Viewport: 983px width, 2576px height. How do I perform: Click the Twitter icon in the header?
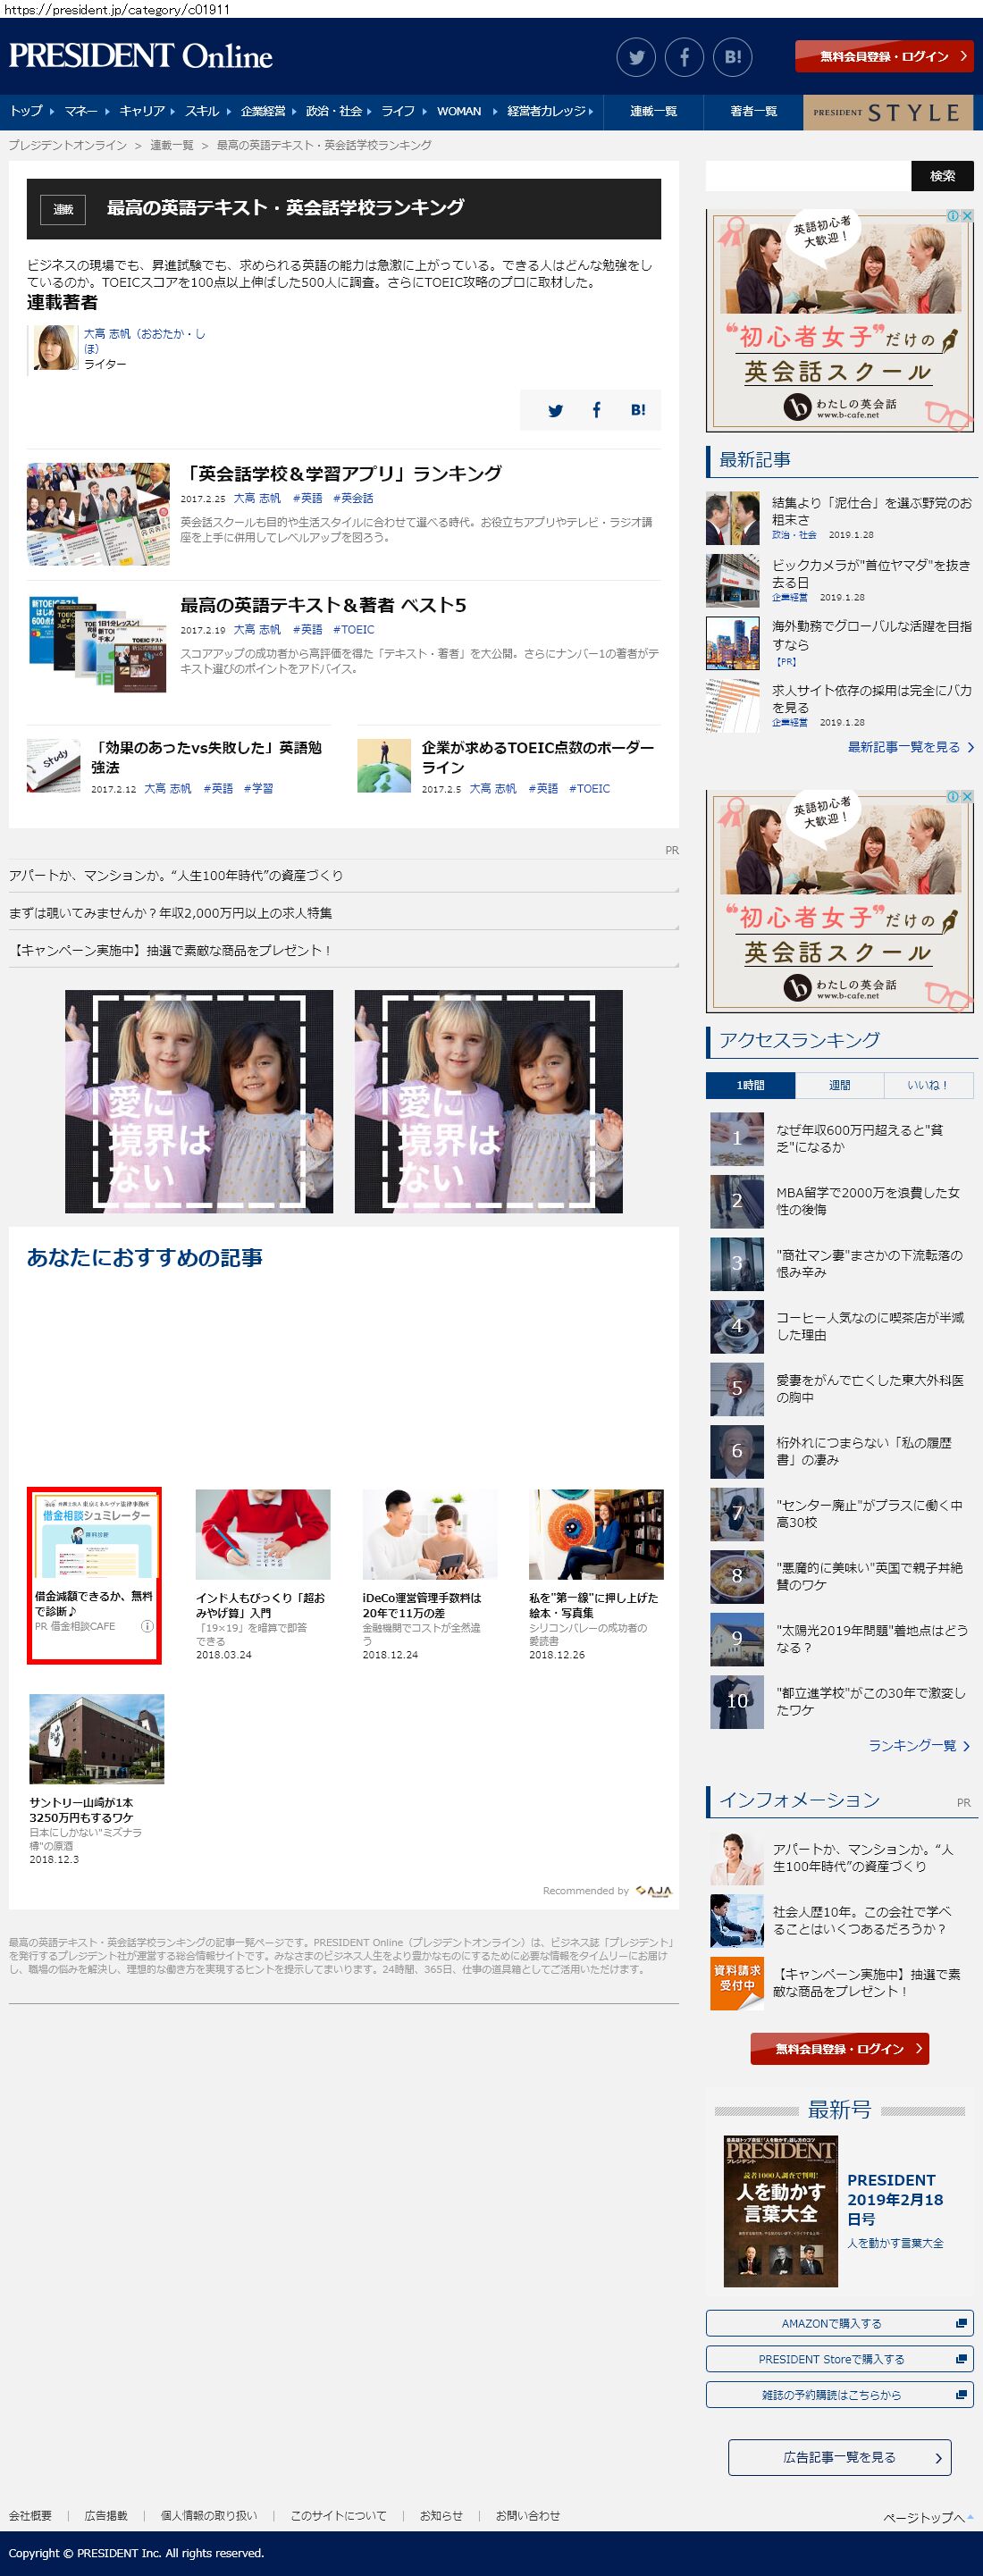[x=636, y=57]
